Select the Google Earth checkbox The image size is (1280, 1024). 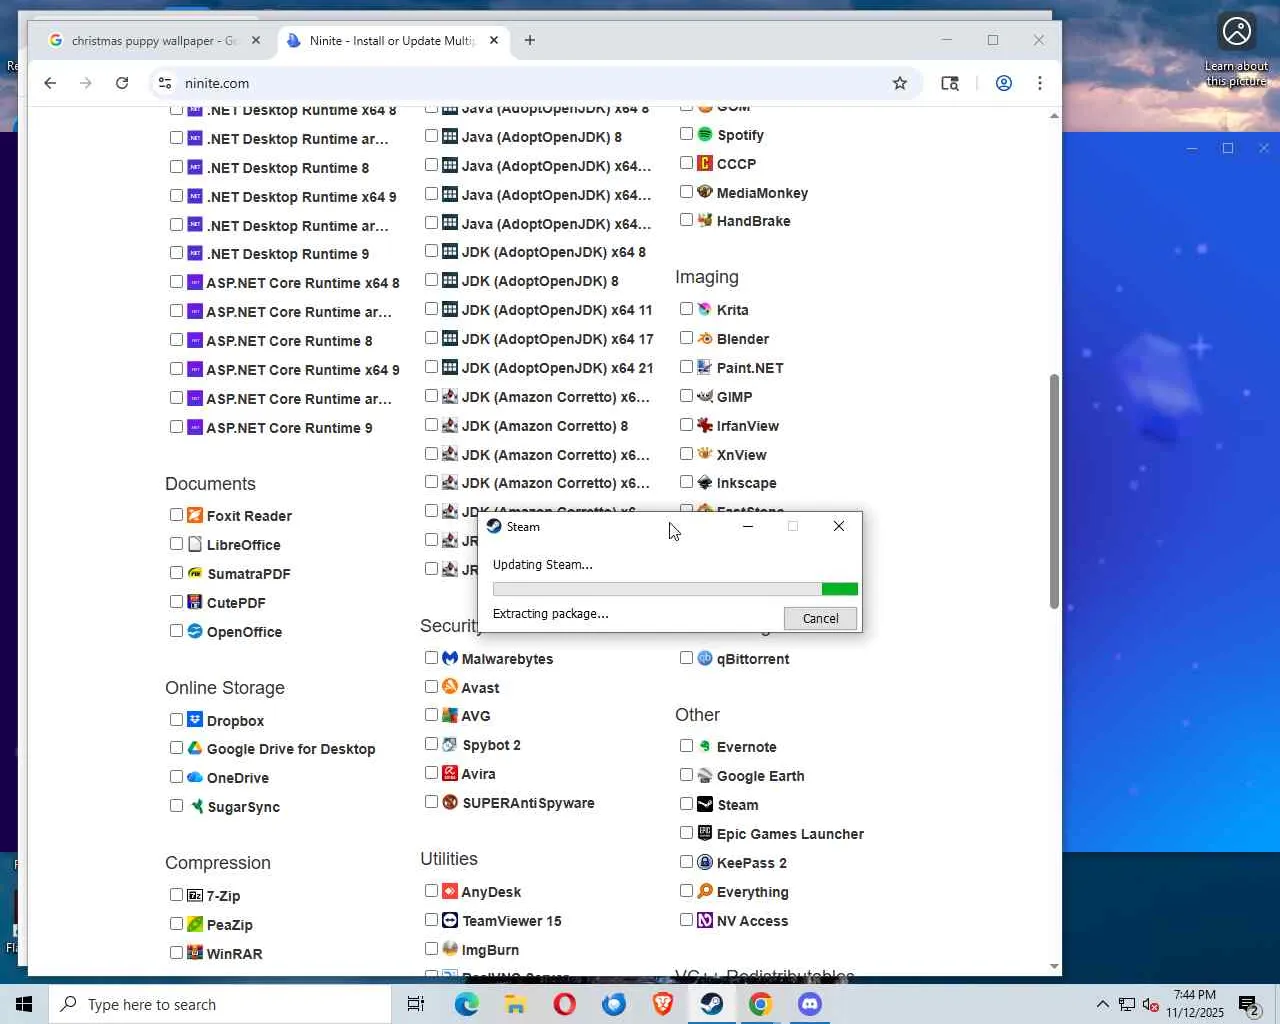(686, 775)
